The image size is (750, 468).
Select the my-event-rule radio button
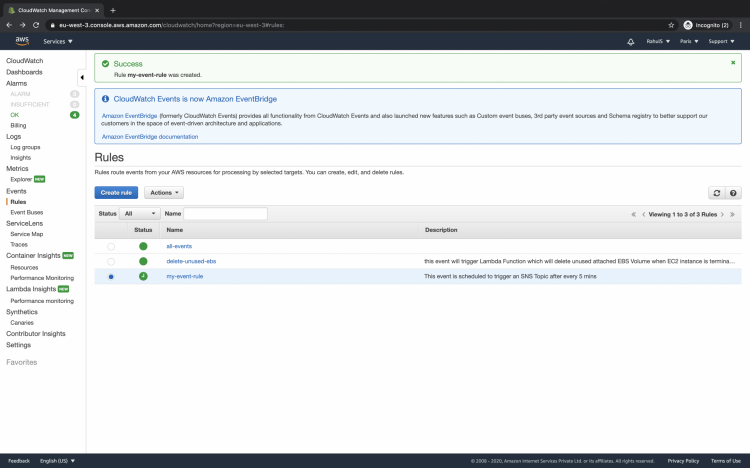coord(111,277)
